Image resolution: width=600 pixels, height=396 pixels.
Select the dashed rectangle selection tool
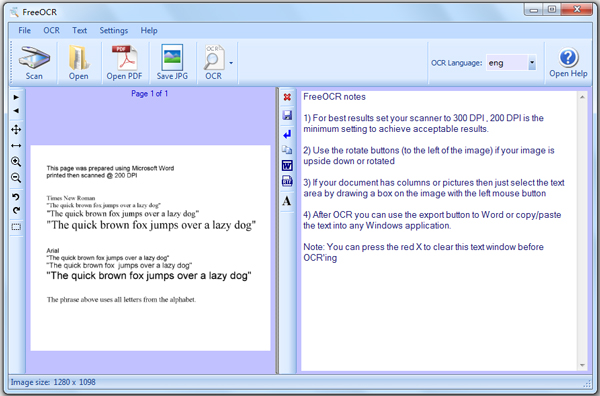tap(16, 227)
